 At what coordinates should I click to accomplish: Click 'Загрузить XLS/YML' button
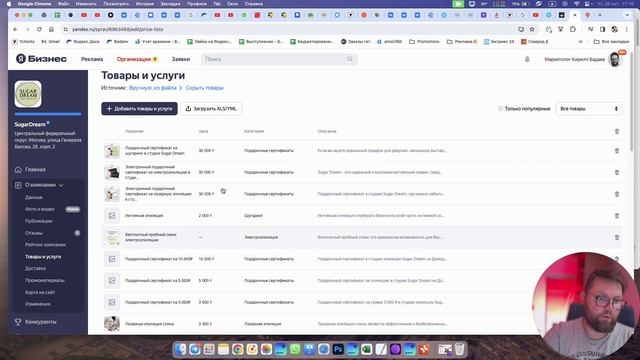coord(211,109)
